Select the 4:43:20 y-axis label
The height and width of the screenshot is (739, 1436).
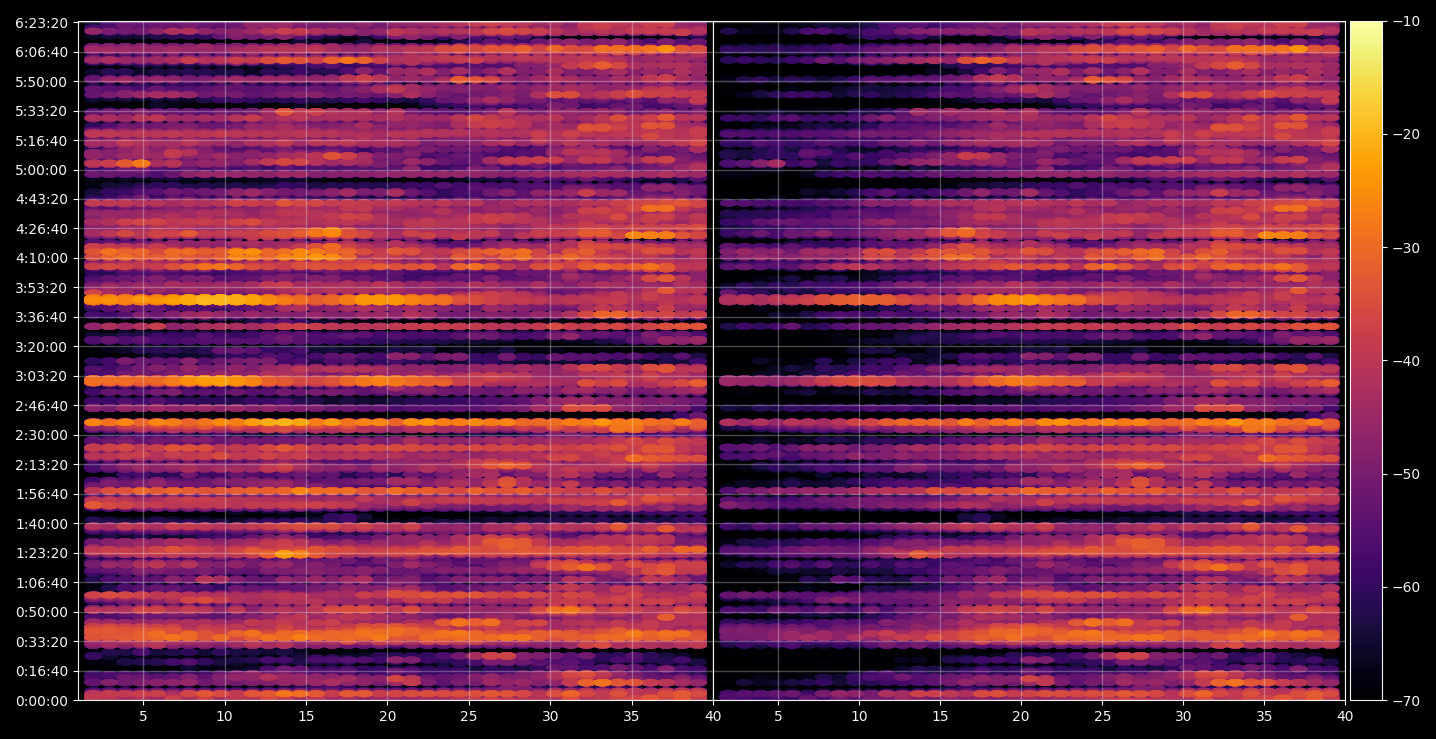point(42,199)
